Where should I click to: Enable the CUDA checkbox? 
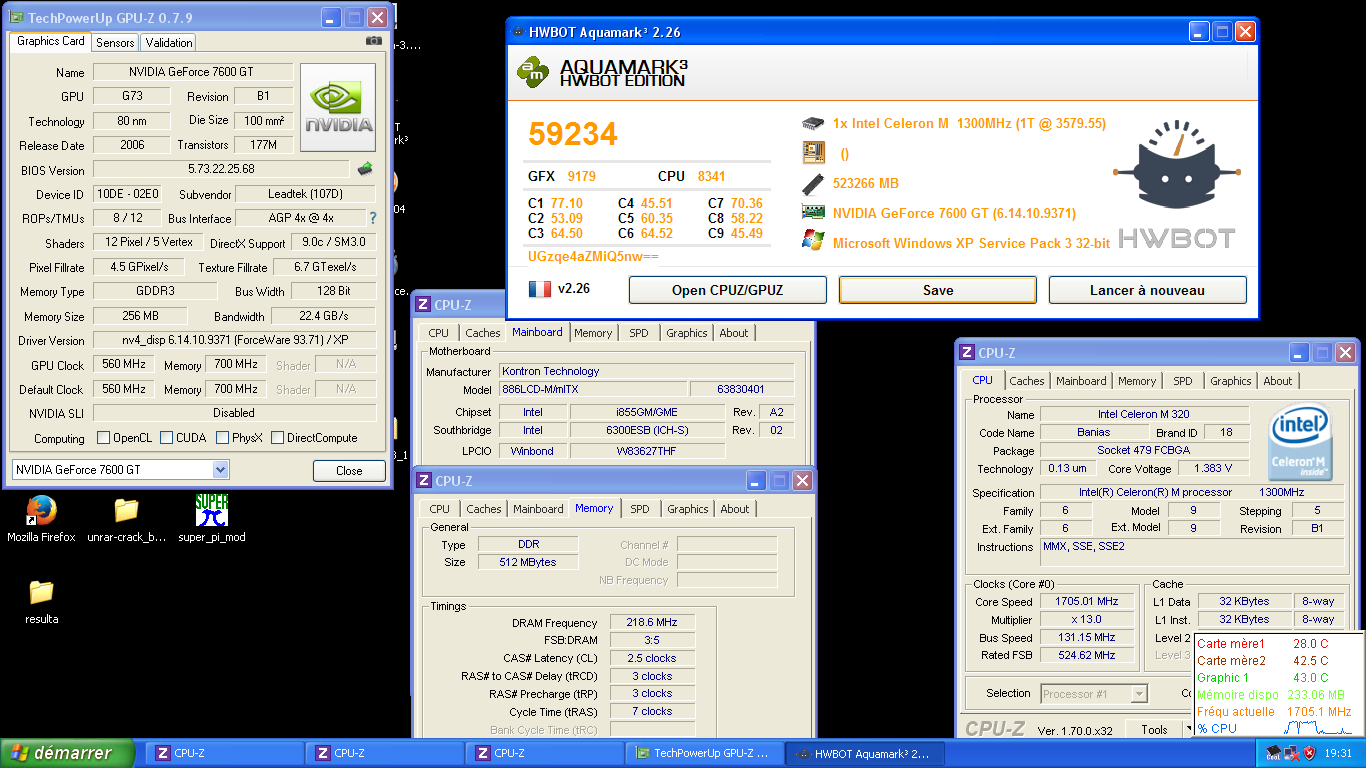[166, 437]
